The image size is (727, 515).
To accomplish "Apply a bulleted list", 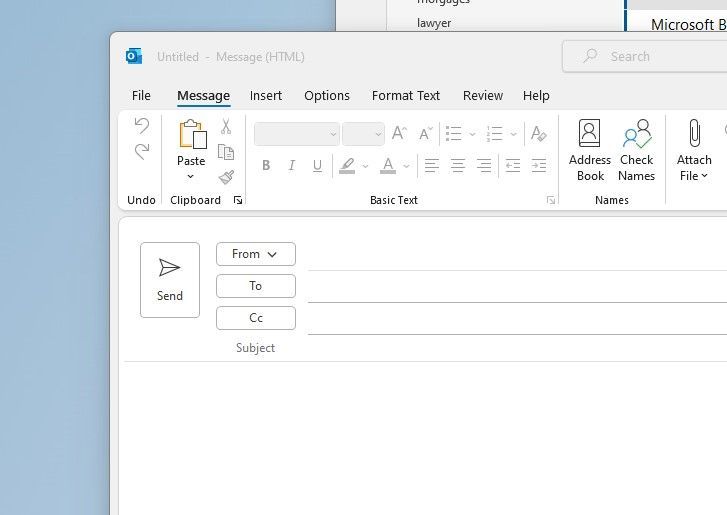I will (453, 134).
